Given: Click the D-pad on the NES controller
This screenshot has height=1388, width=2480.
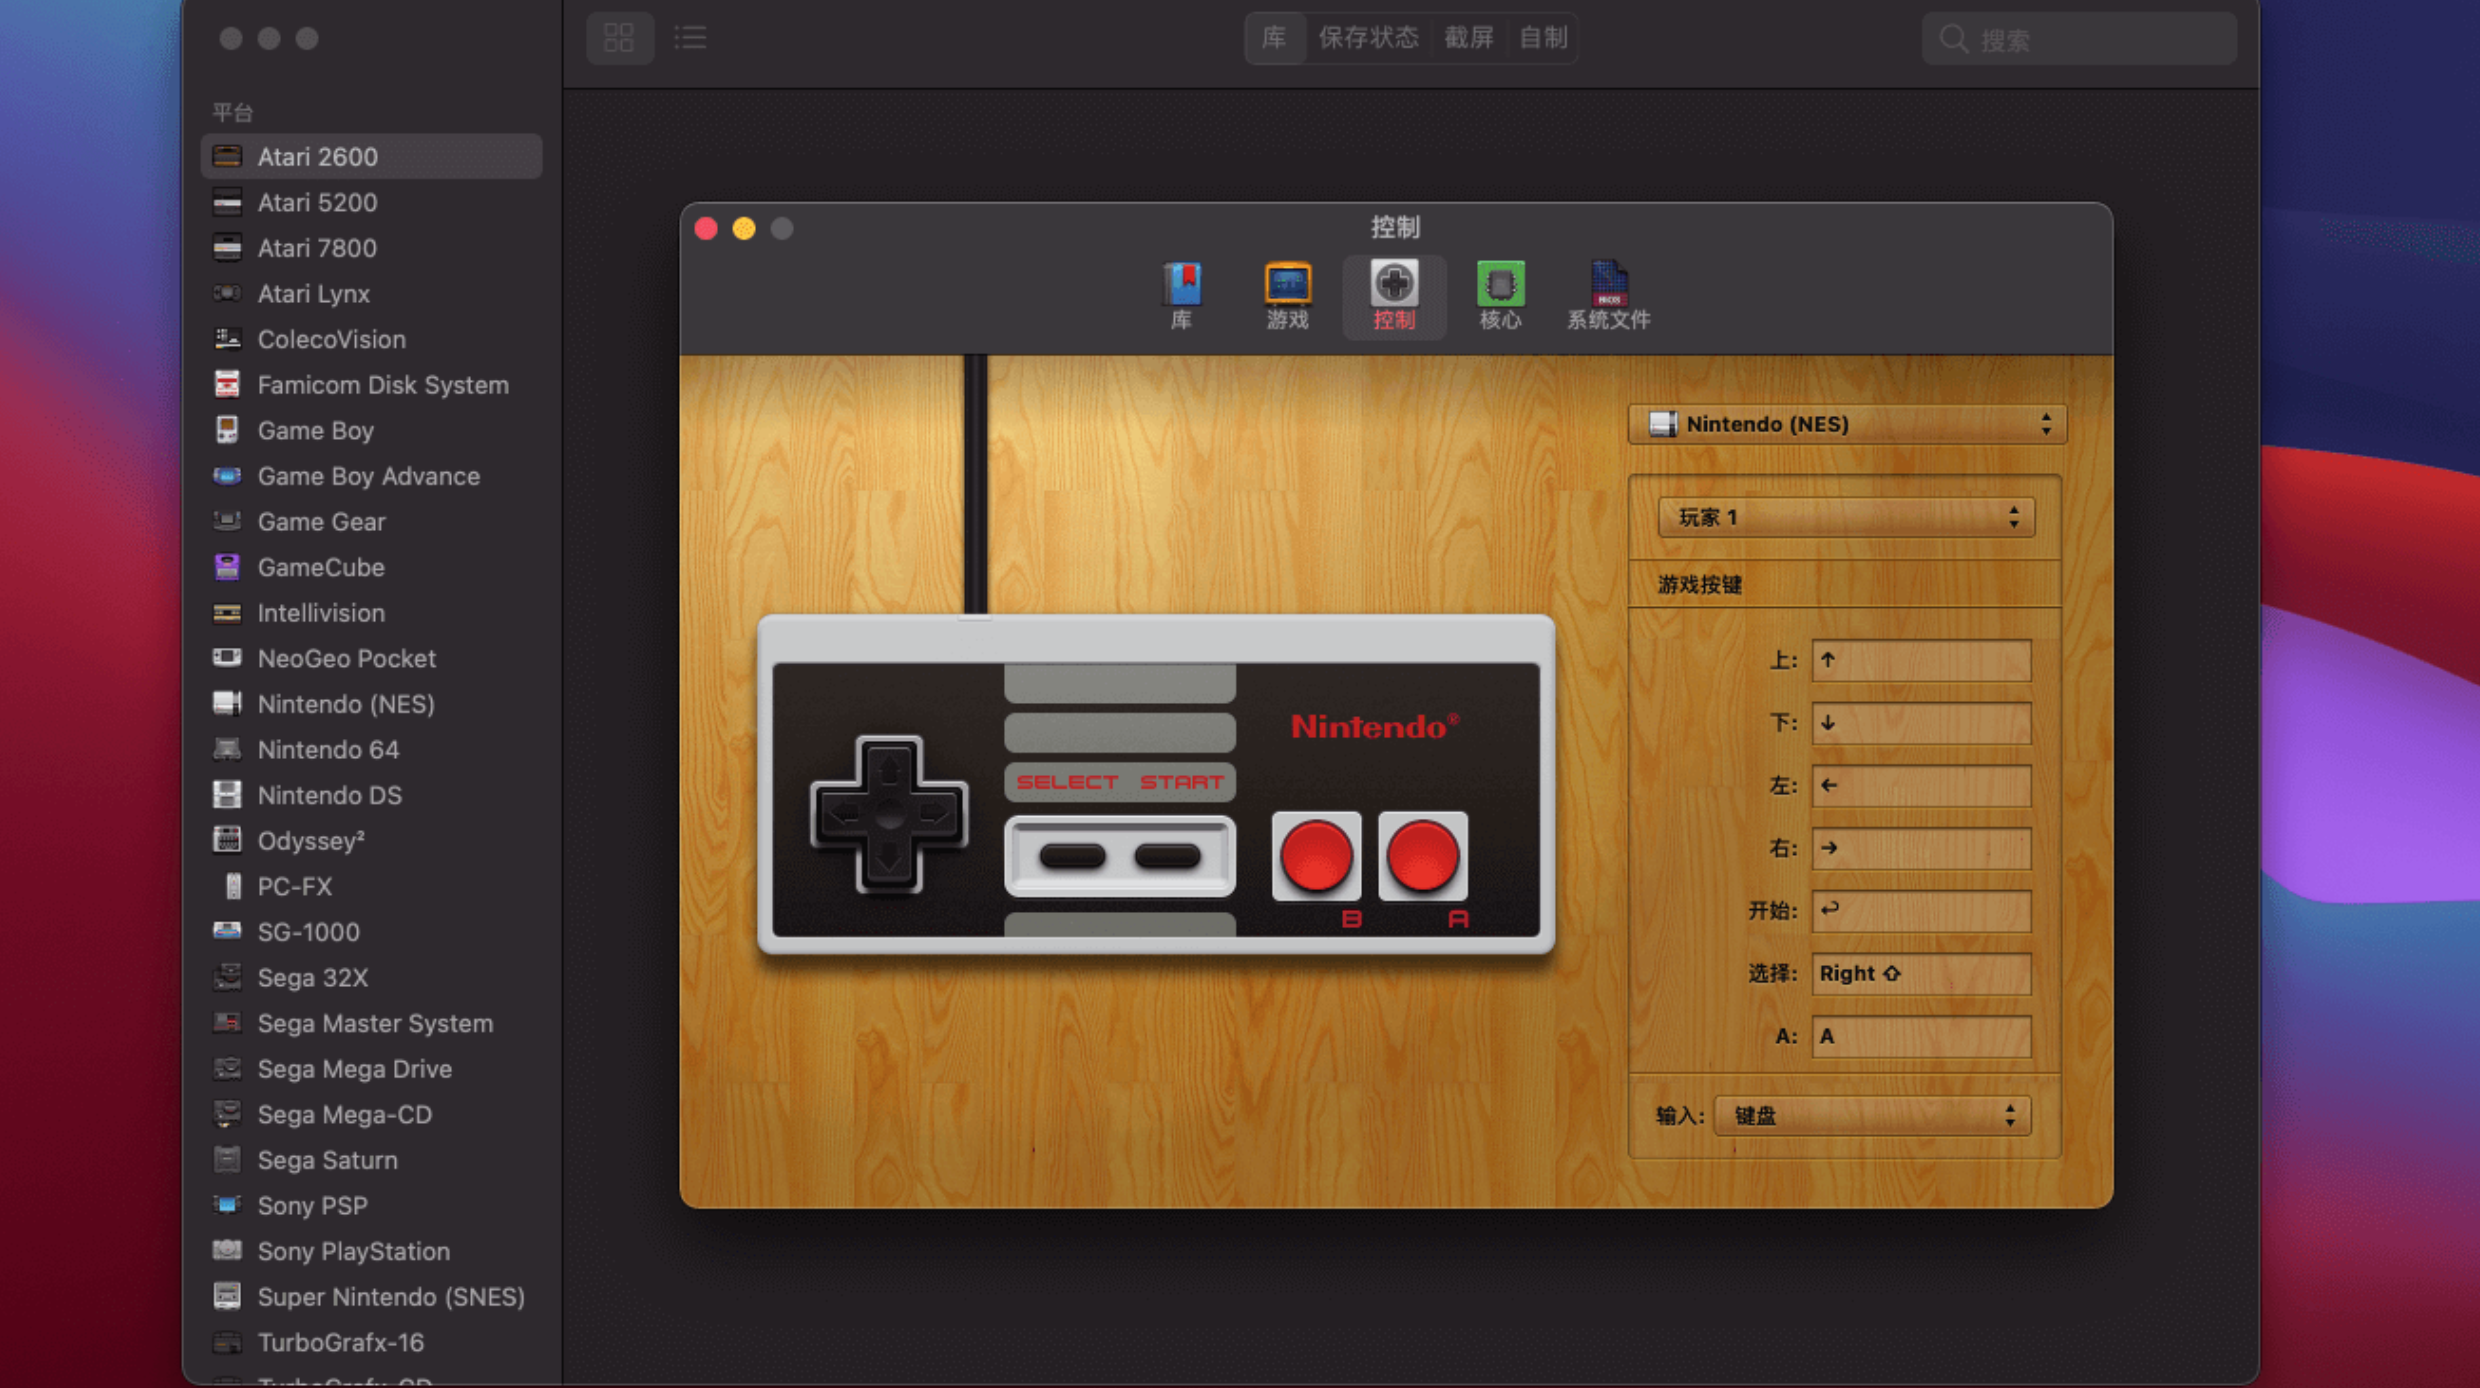Looking at the screenshot, I should tap(889, 815).
